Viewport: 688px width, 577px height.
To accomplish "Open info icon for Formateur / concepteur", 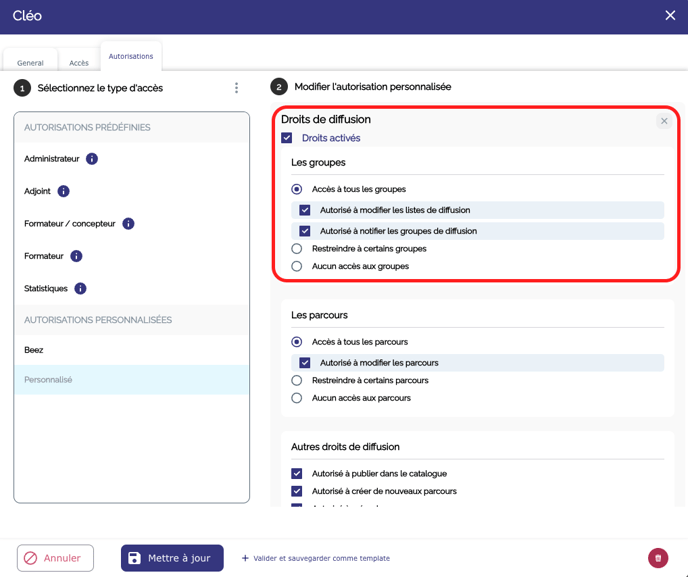I will 128,224.
